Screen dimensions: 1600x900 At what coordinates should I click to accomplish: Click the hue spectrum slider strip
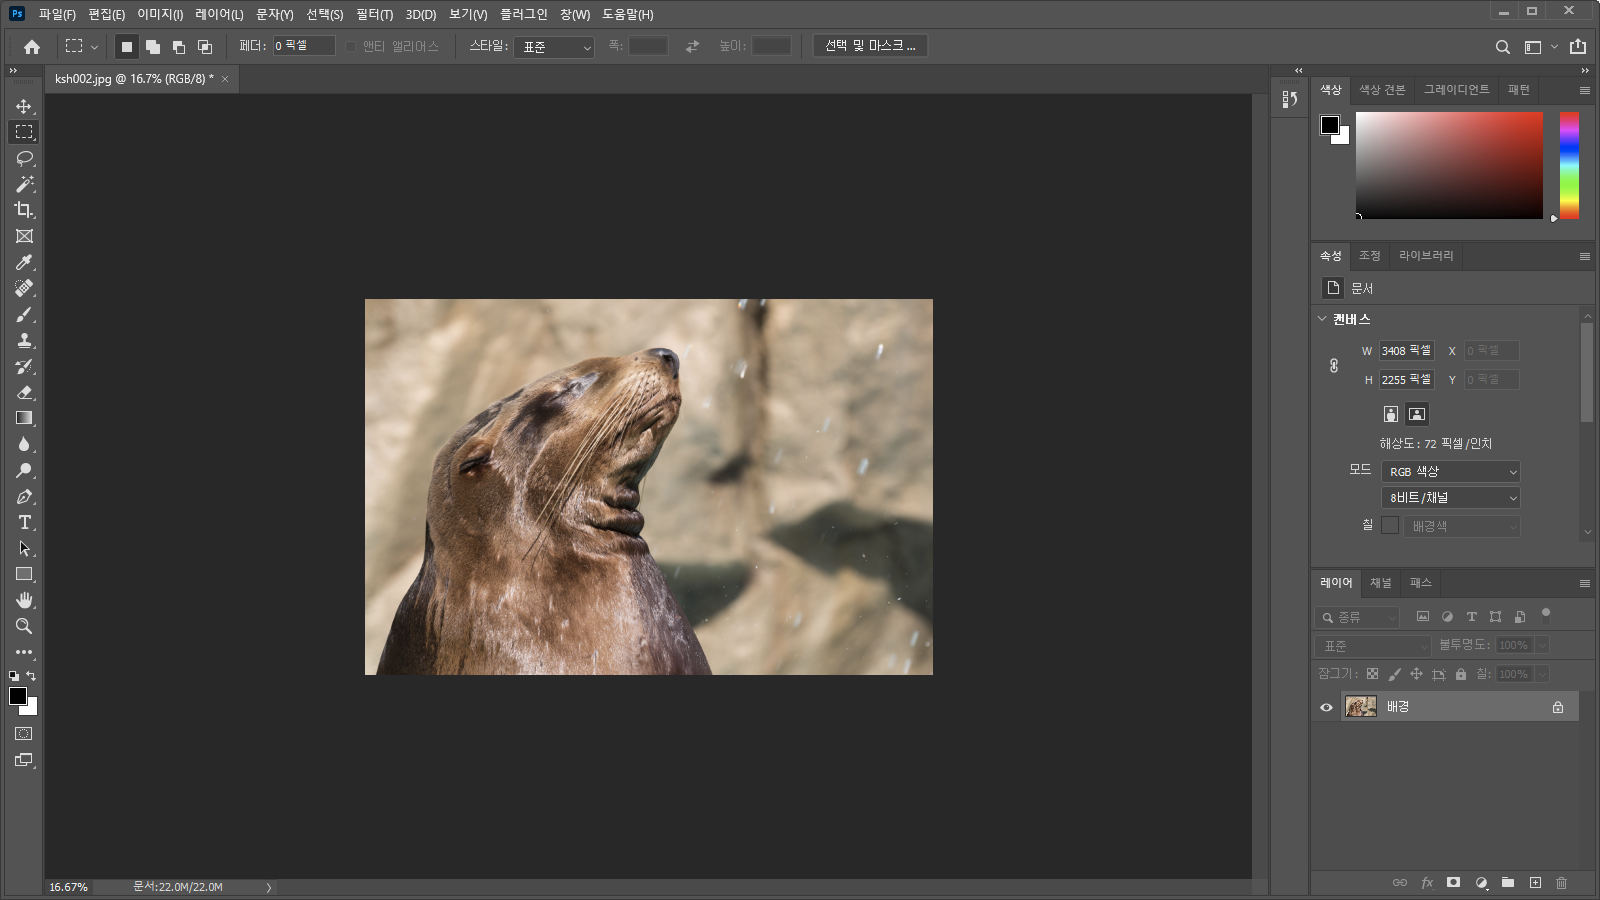(x=1569, y=165)
